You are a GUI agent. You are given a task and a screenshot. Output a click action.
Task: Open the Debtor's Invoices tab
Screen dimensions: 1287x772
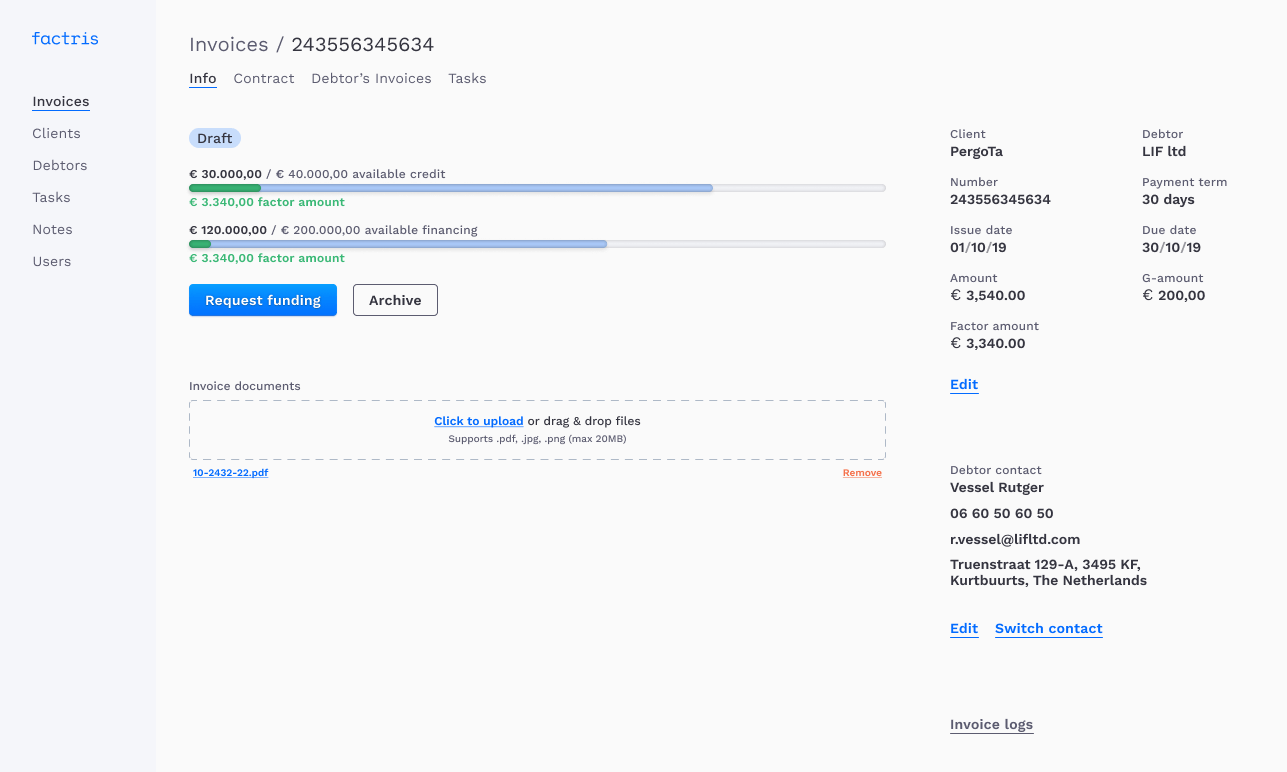point(371,78)
